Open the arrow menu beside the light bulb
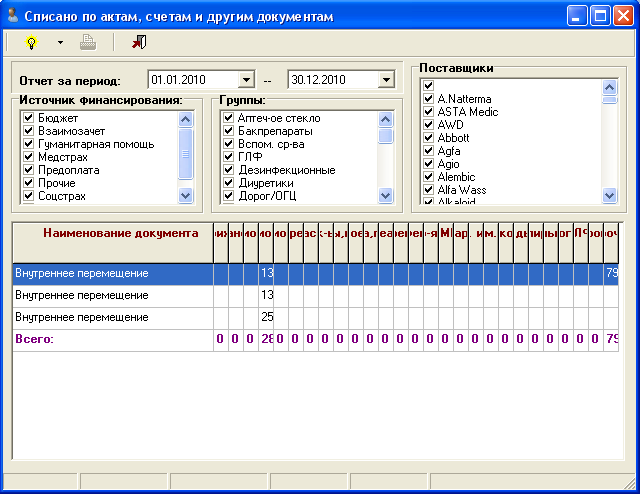This screenshot has width=640, height=494. pyautogui.click(x=60, y=42)
